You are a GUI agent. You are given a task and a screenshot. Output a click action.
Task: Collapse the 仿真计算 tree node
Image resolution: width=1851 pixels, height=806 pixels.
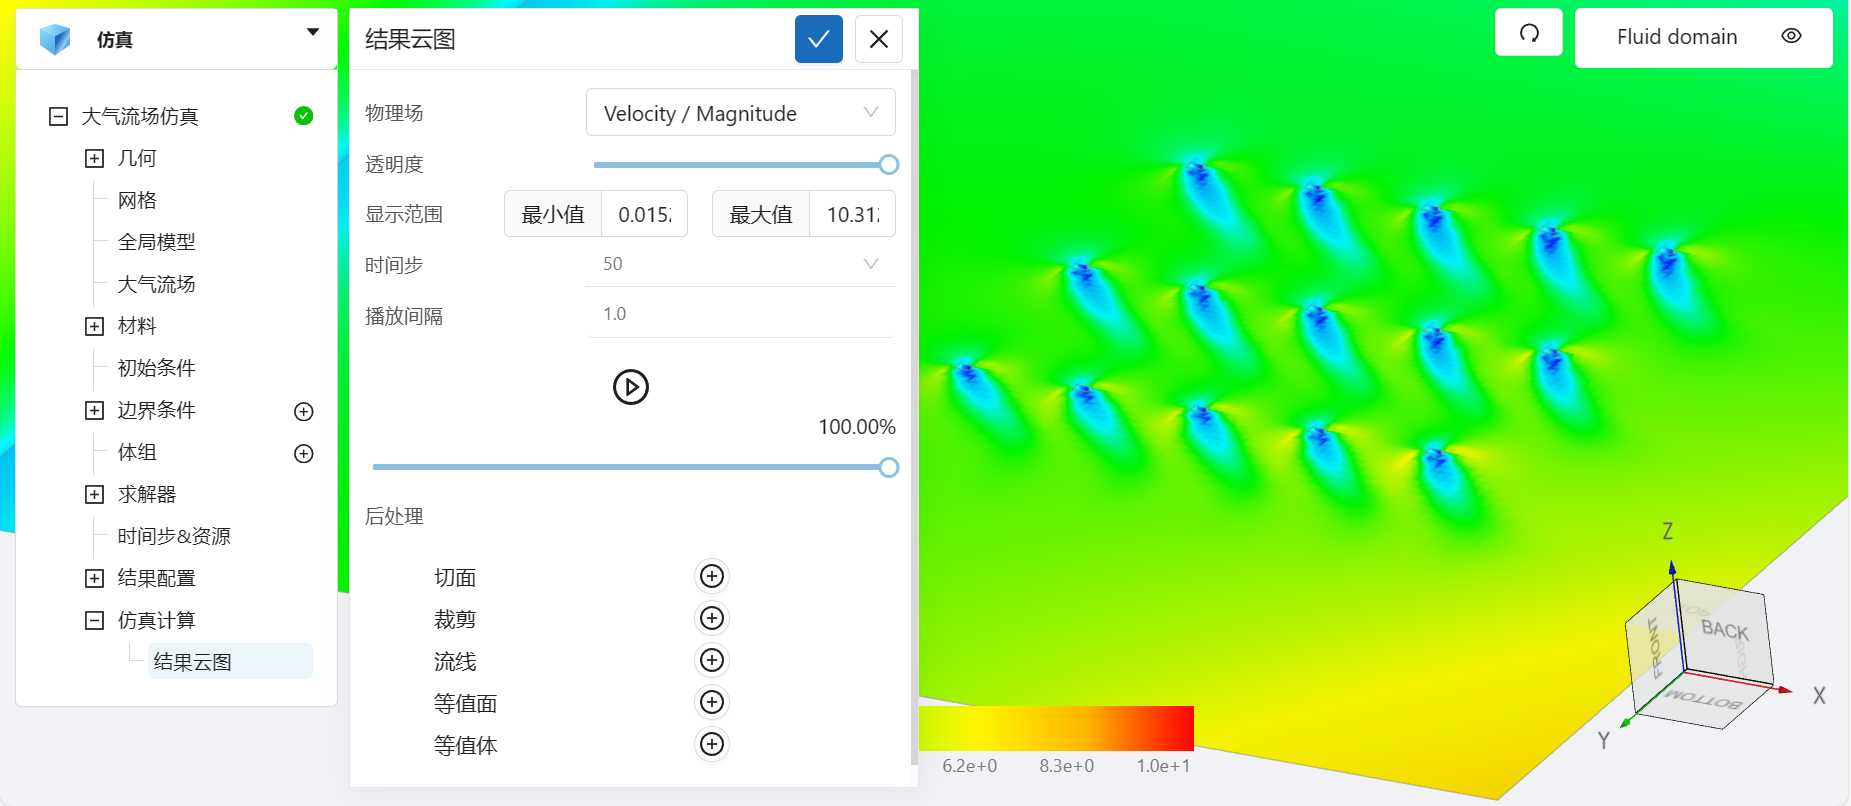[95, 620]
